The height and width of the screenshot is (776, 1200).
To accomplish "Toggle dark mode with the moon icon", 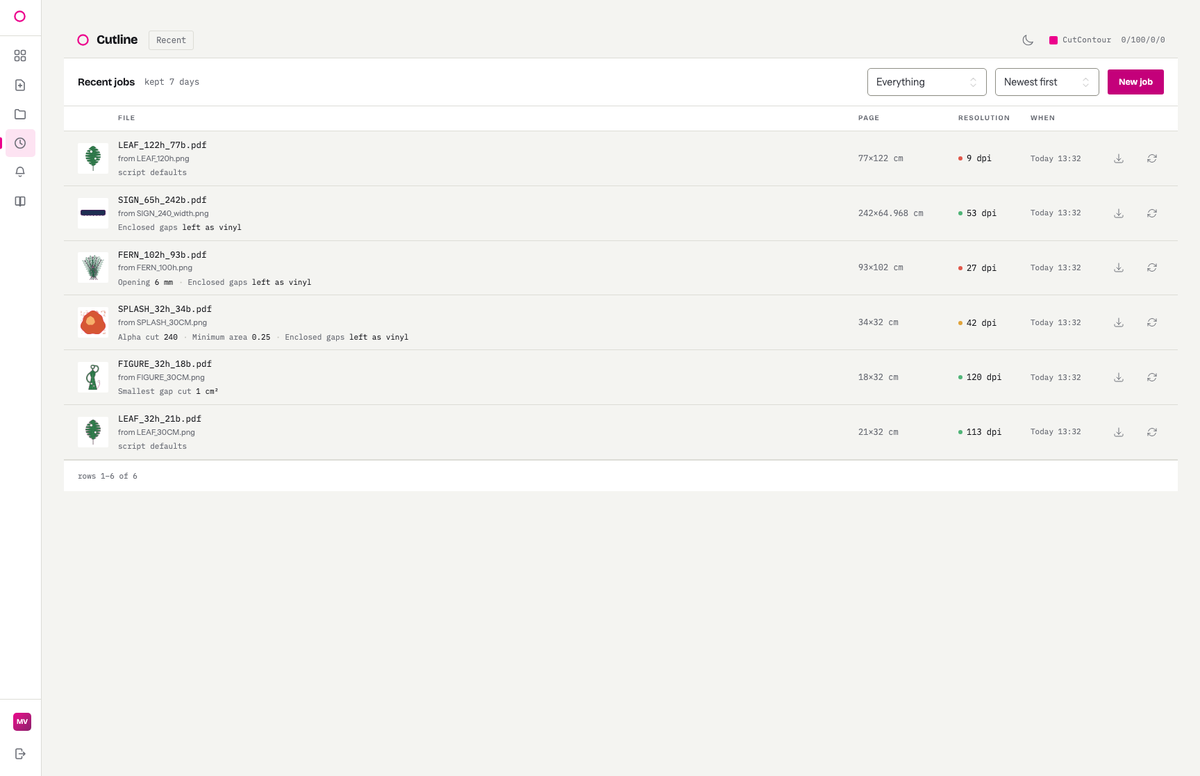I will (1027, 40).
